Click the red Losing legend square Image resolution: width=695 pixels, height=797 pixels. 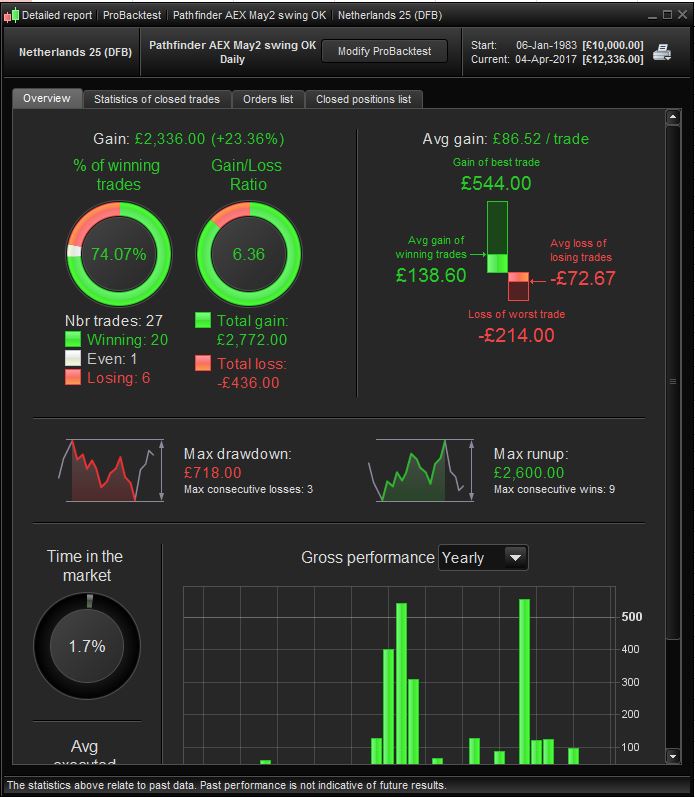73,378
